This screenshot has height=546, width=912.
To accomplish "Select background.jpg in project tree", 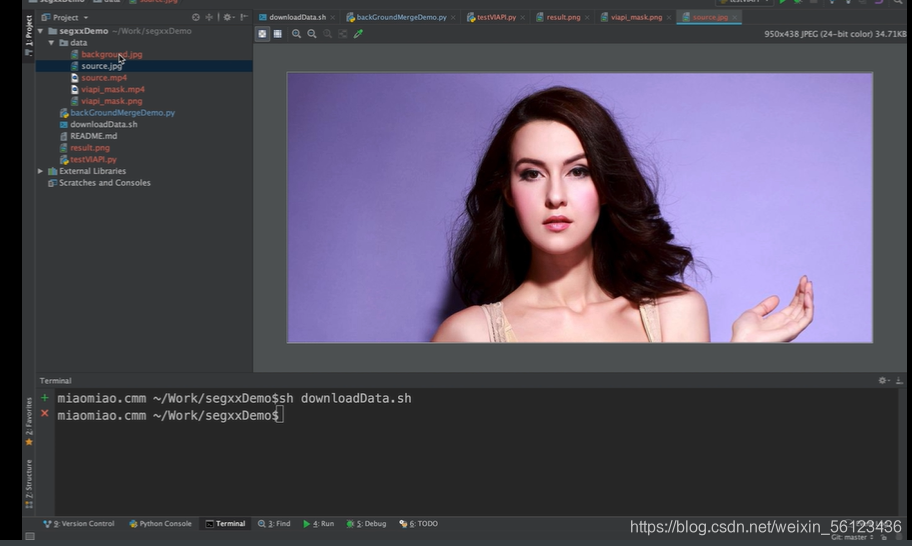I will pos(112,54).
